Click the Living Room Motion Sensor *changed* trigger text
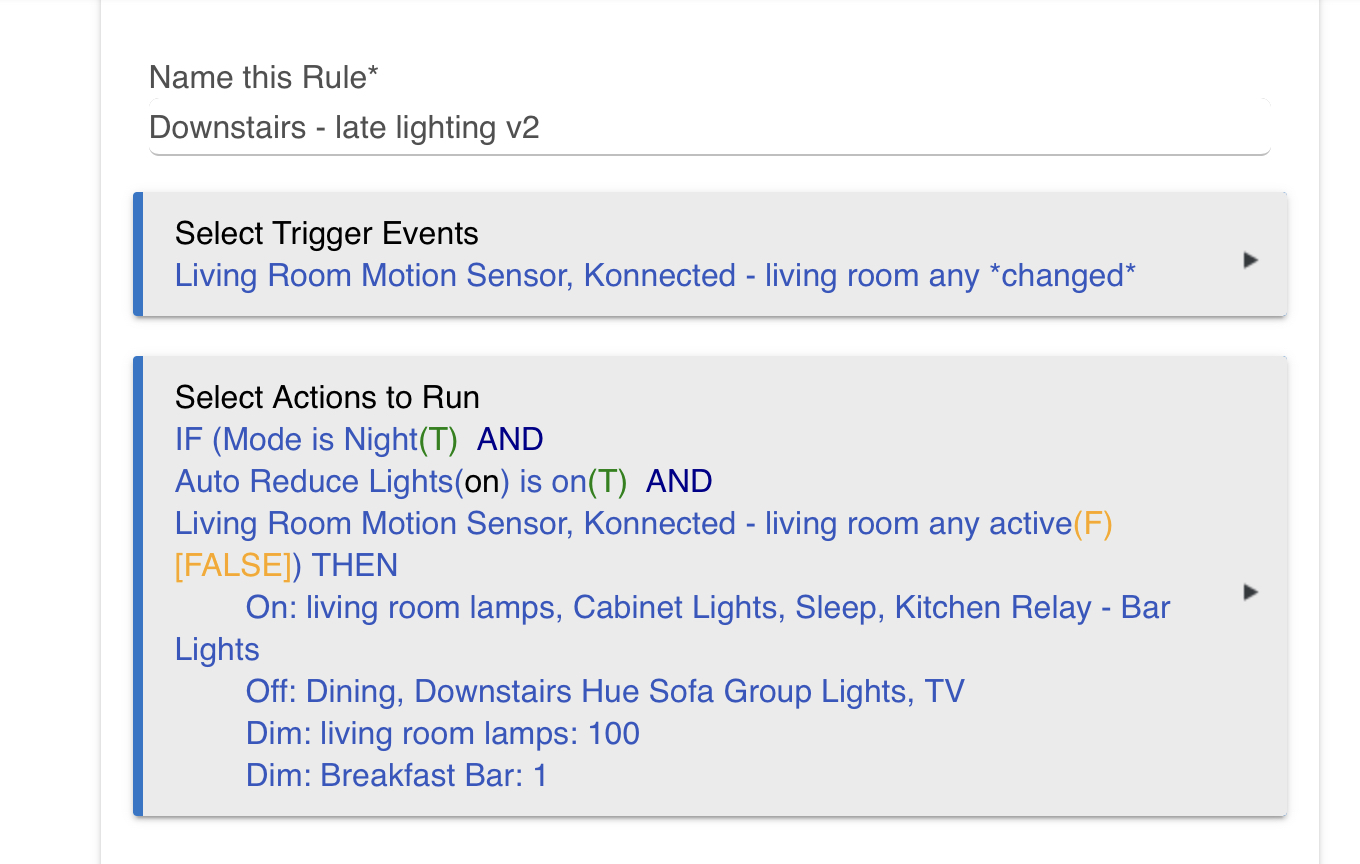 [x=655, y=276]
